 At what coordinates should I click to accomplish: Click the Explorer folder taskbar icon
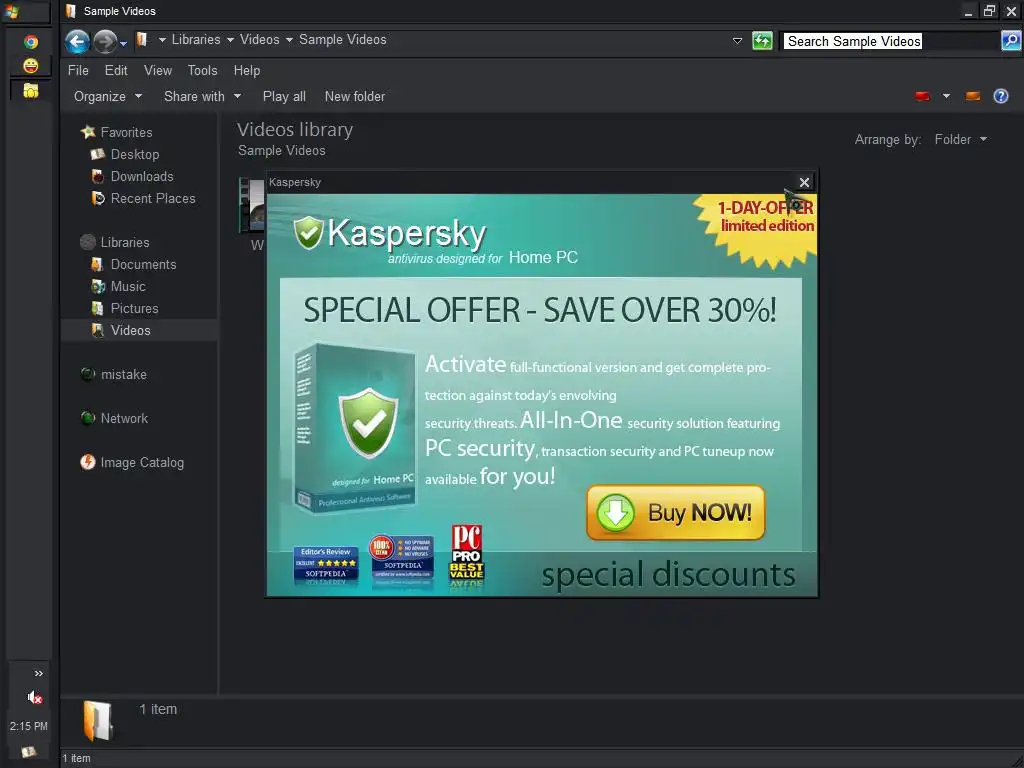tap(31, 91)
